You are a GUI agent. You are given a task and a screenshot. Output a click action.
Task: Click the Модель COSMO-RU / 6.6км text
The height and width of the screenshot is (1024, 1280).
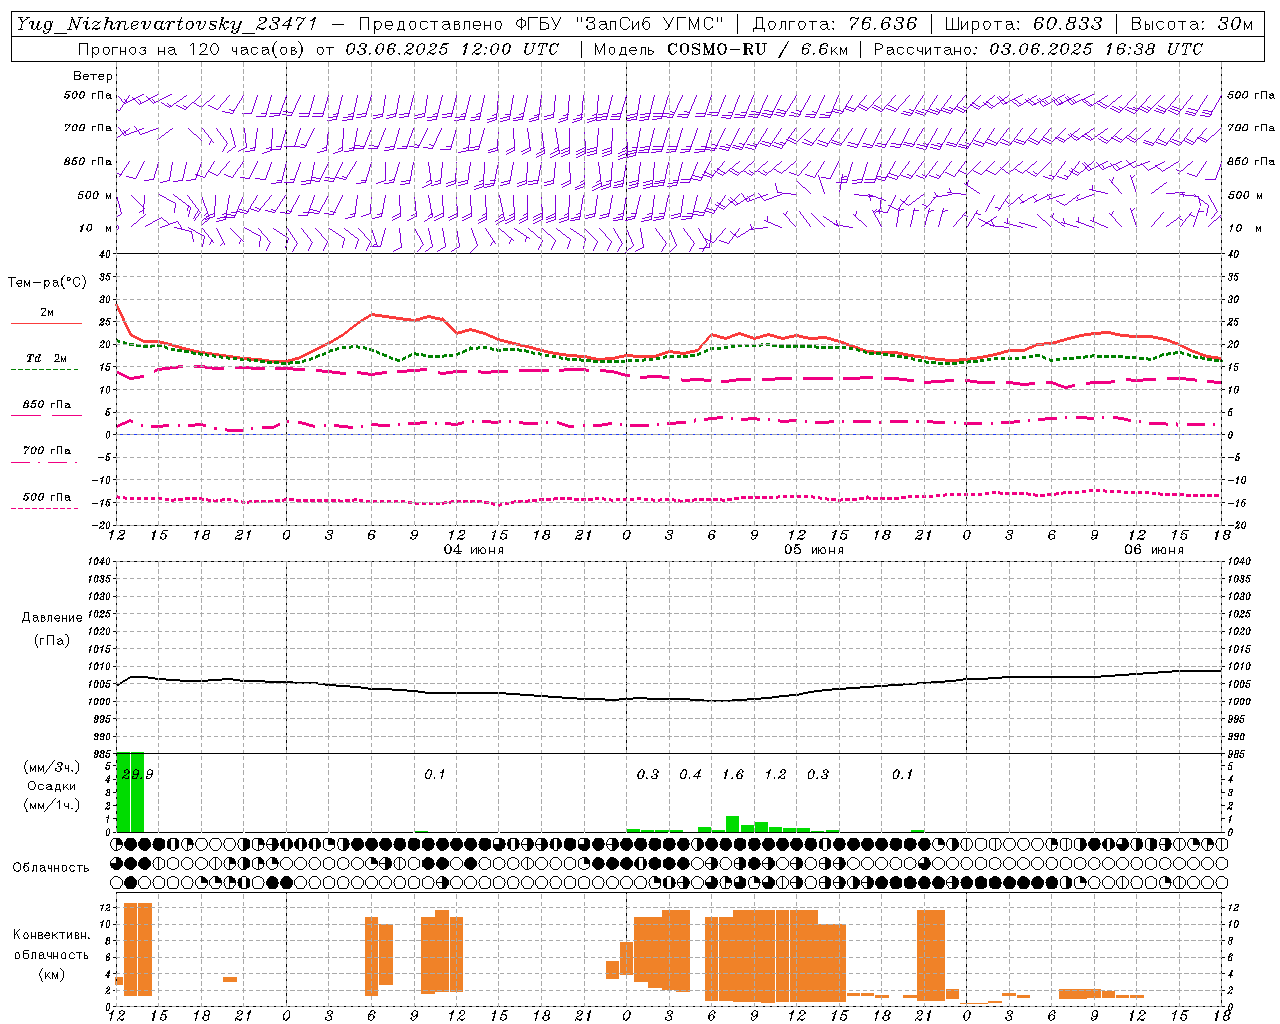[x=720, y=49]
